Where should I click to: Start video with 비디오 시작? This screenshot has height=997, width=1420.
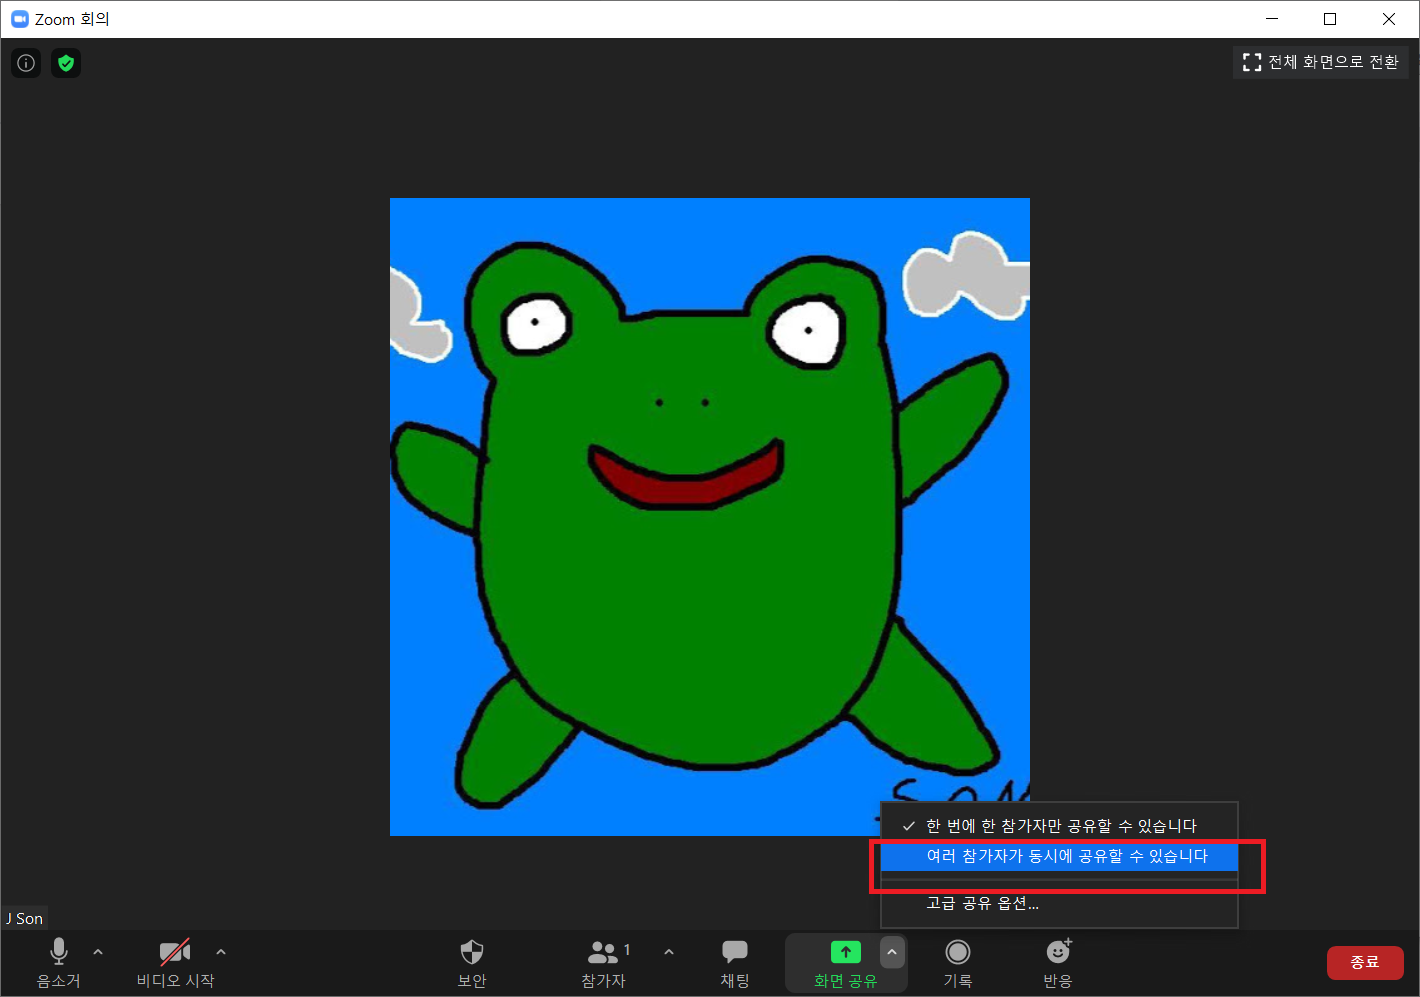coord(175,963)
